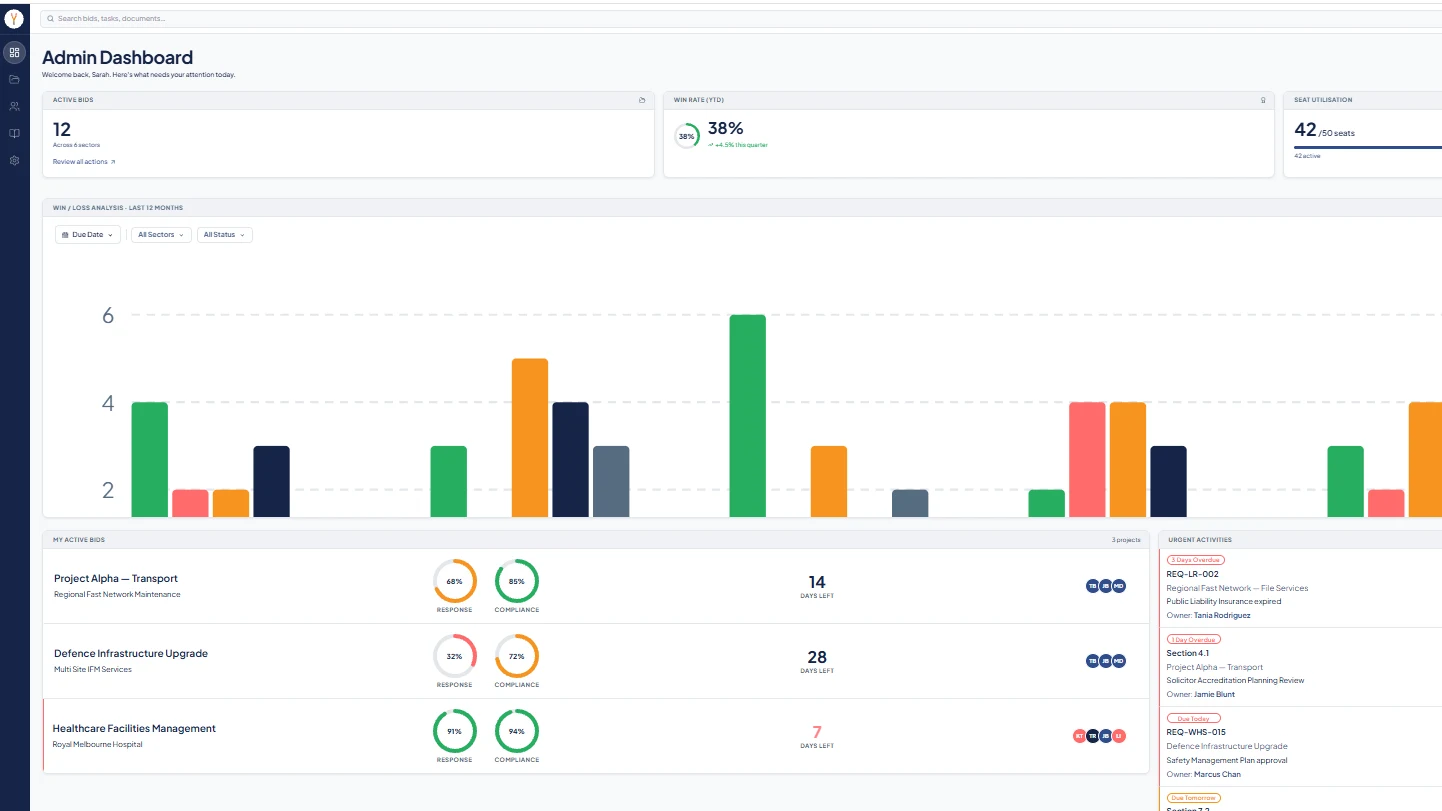Open the folder icon in the sidebar
1442x811 pixels.
coord(14,79)
